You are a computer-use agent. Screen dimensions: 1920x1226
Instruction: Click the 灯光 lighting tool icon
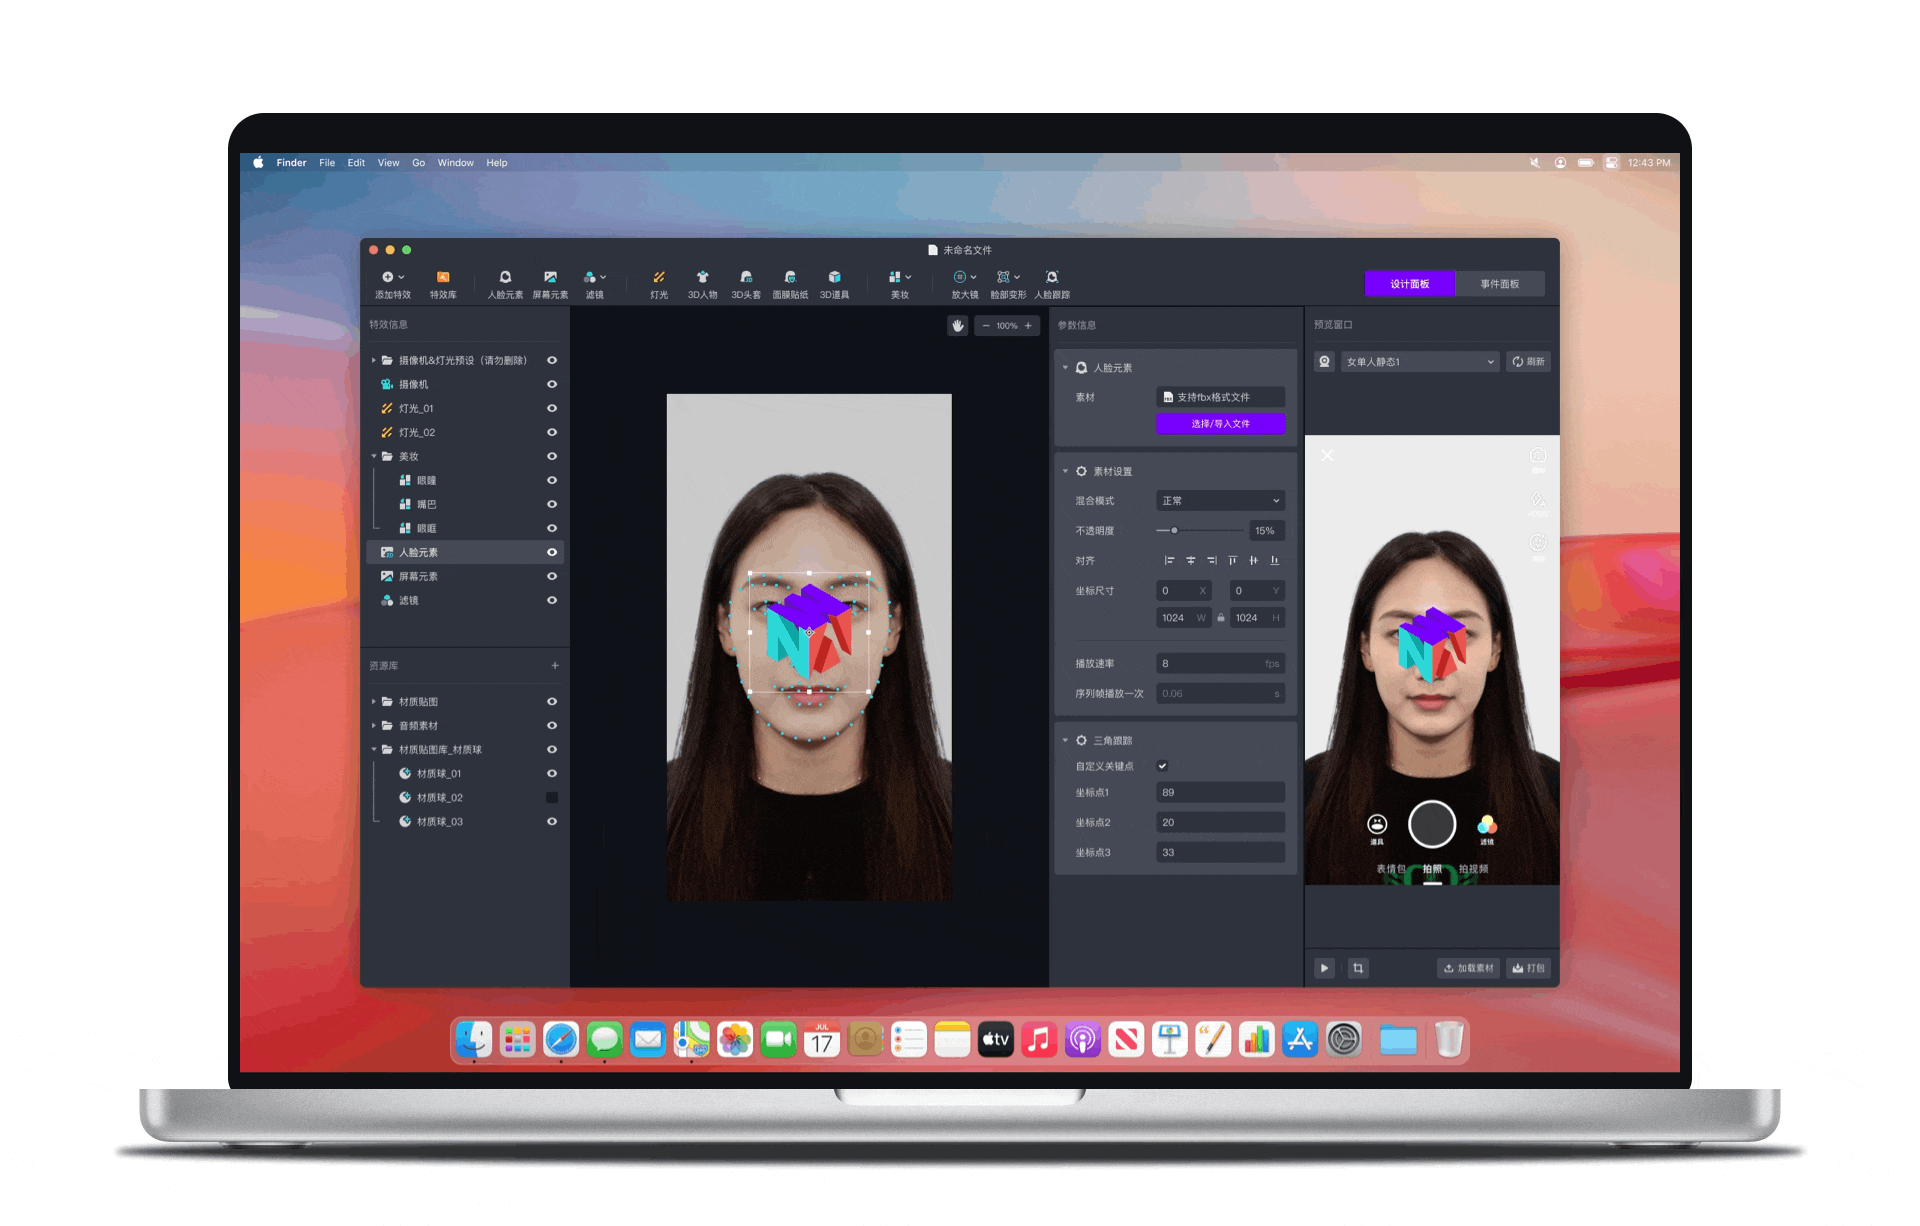(659, 279)
